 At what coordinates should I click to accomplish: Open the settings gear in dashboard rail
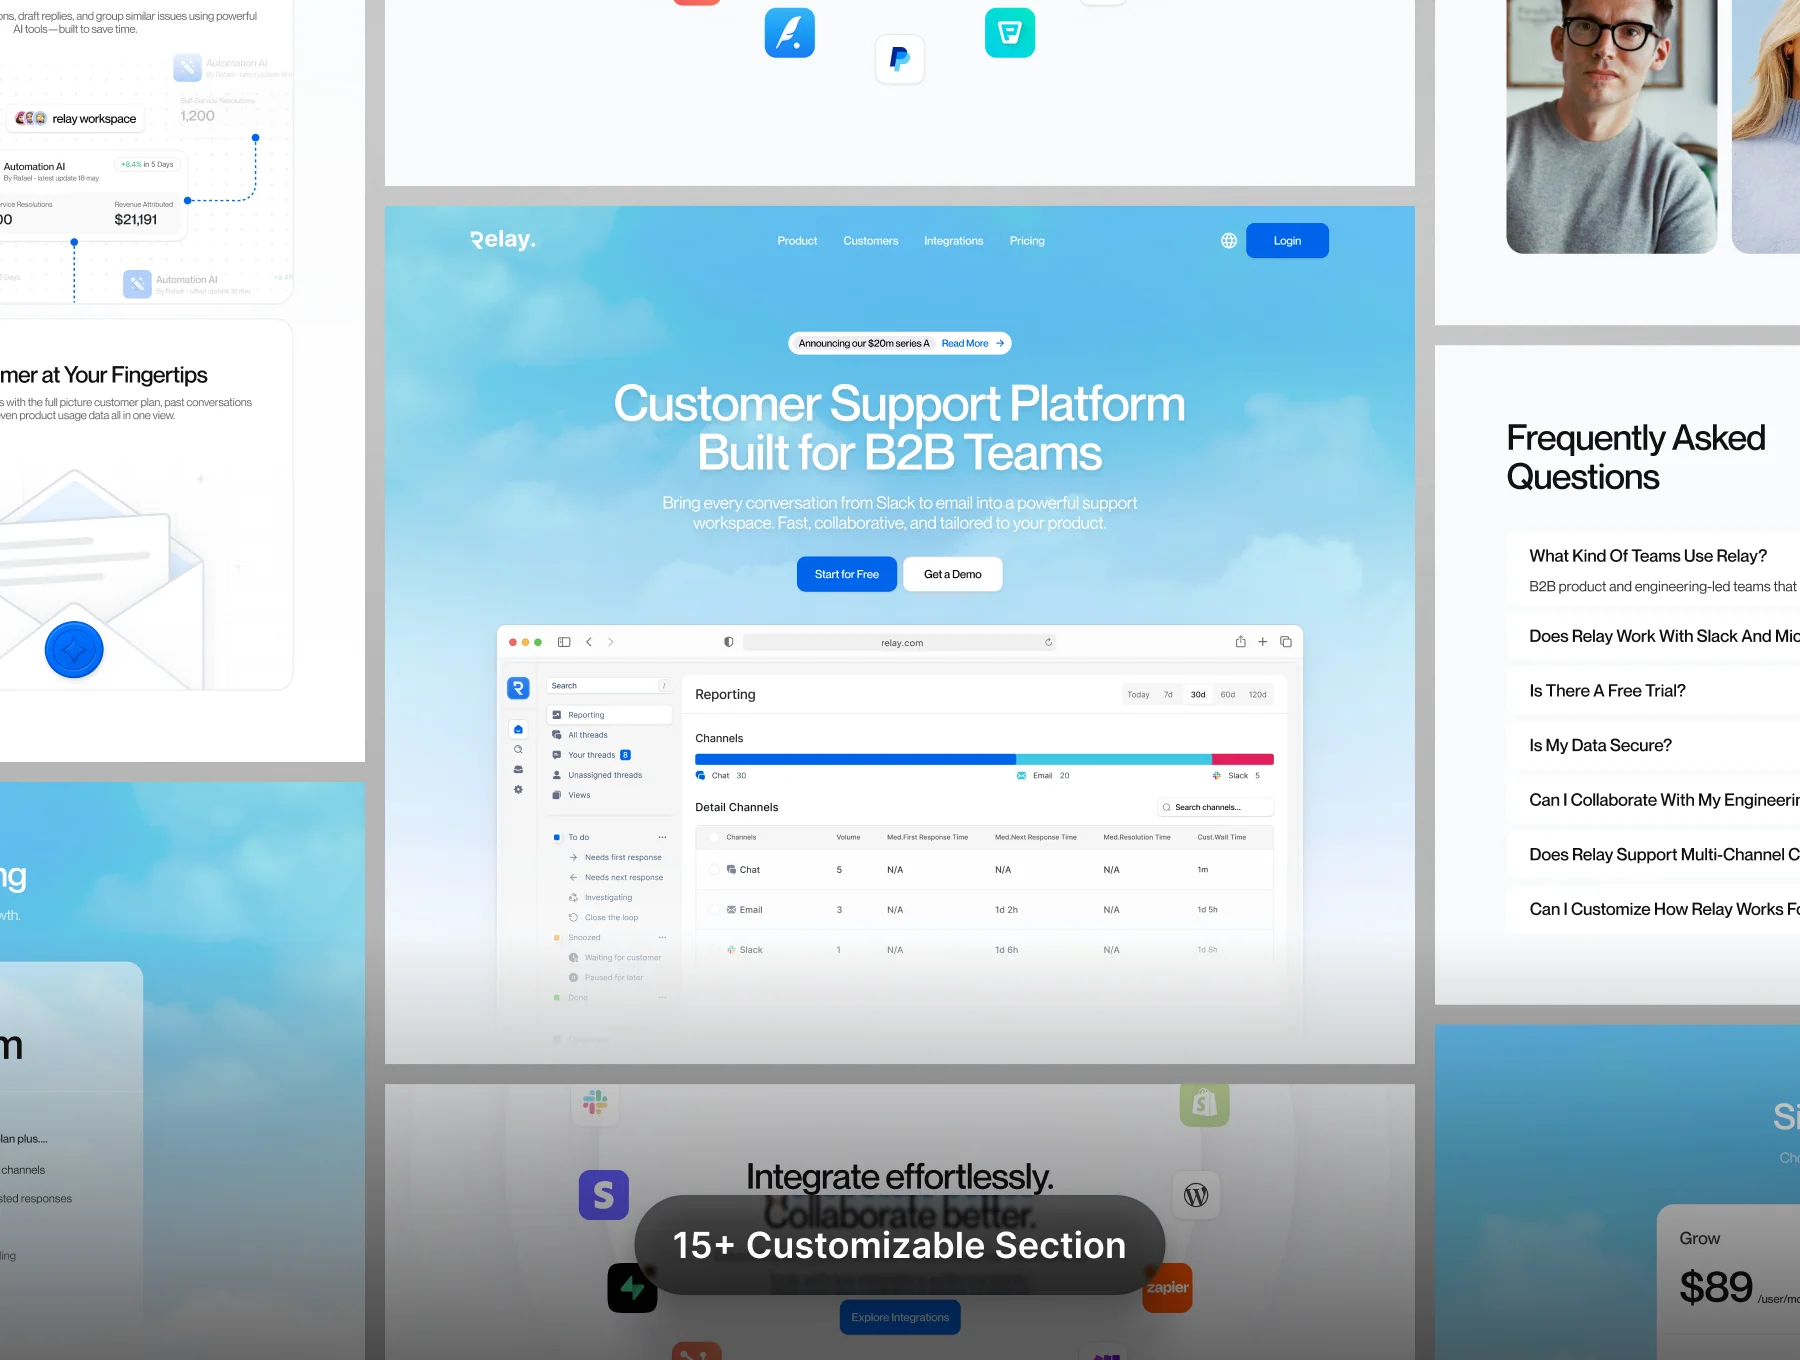point(518,789)
